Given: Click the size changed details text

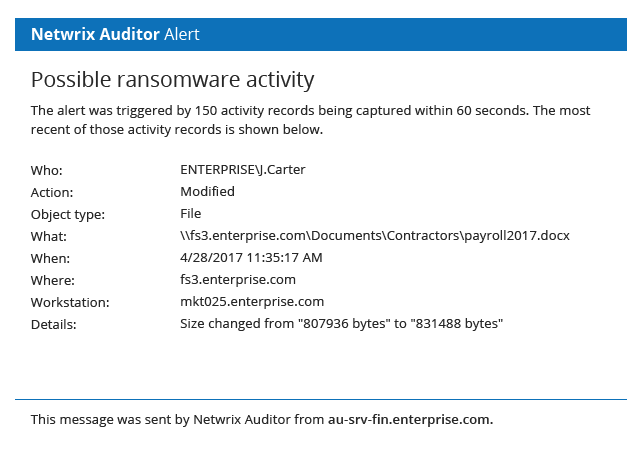Looking at the screenshot, I should point(341,323).
